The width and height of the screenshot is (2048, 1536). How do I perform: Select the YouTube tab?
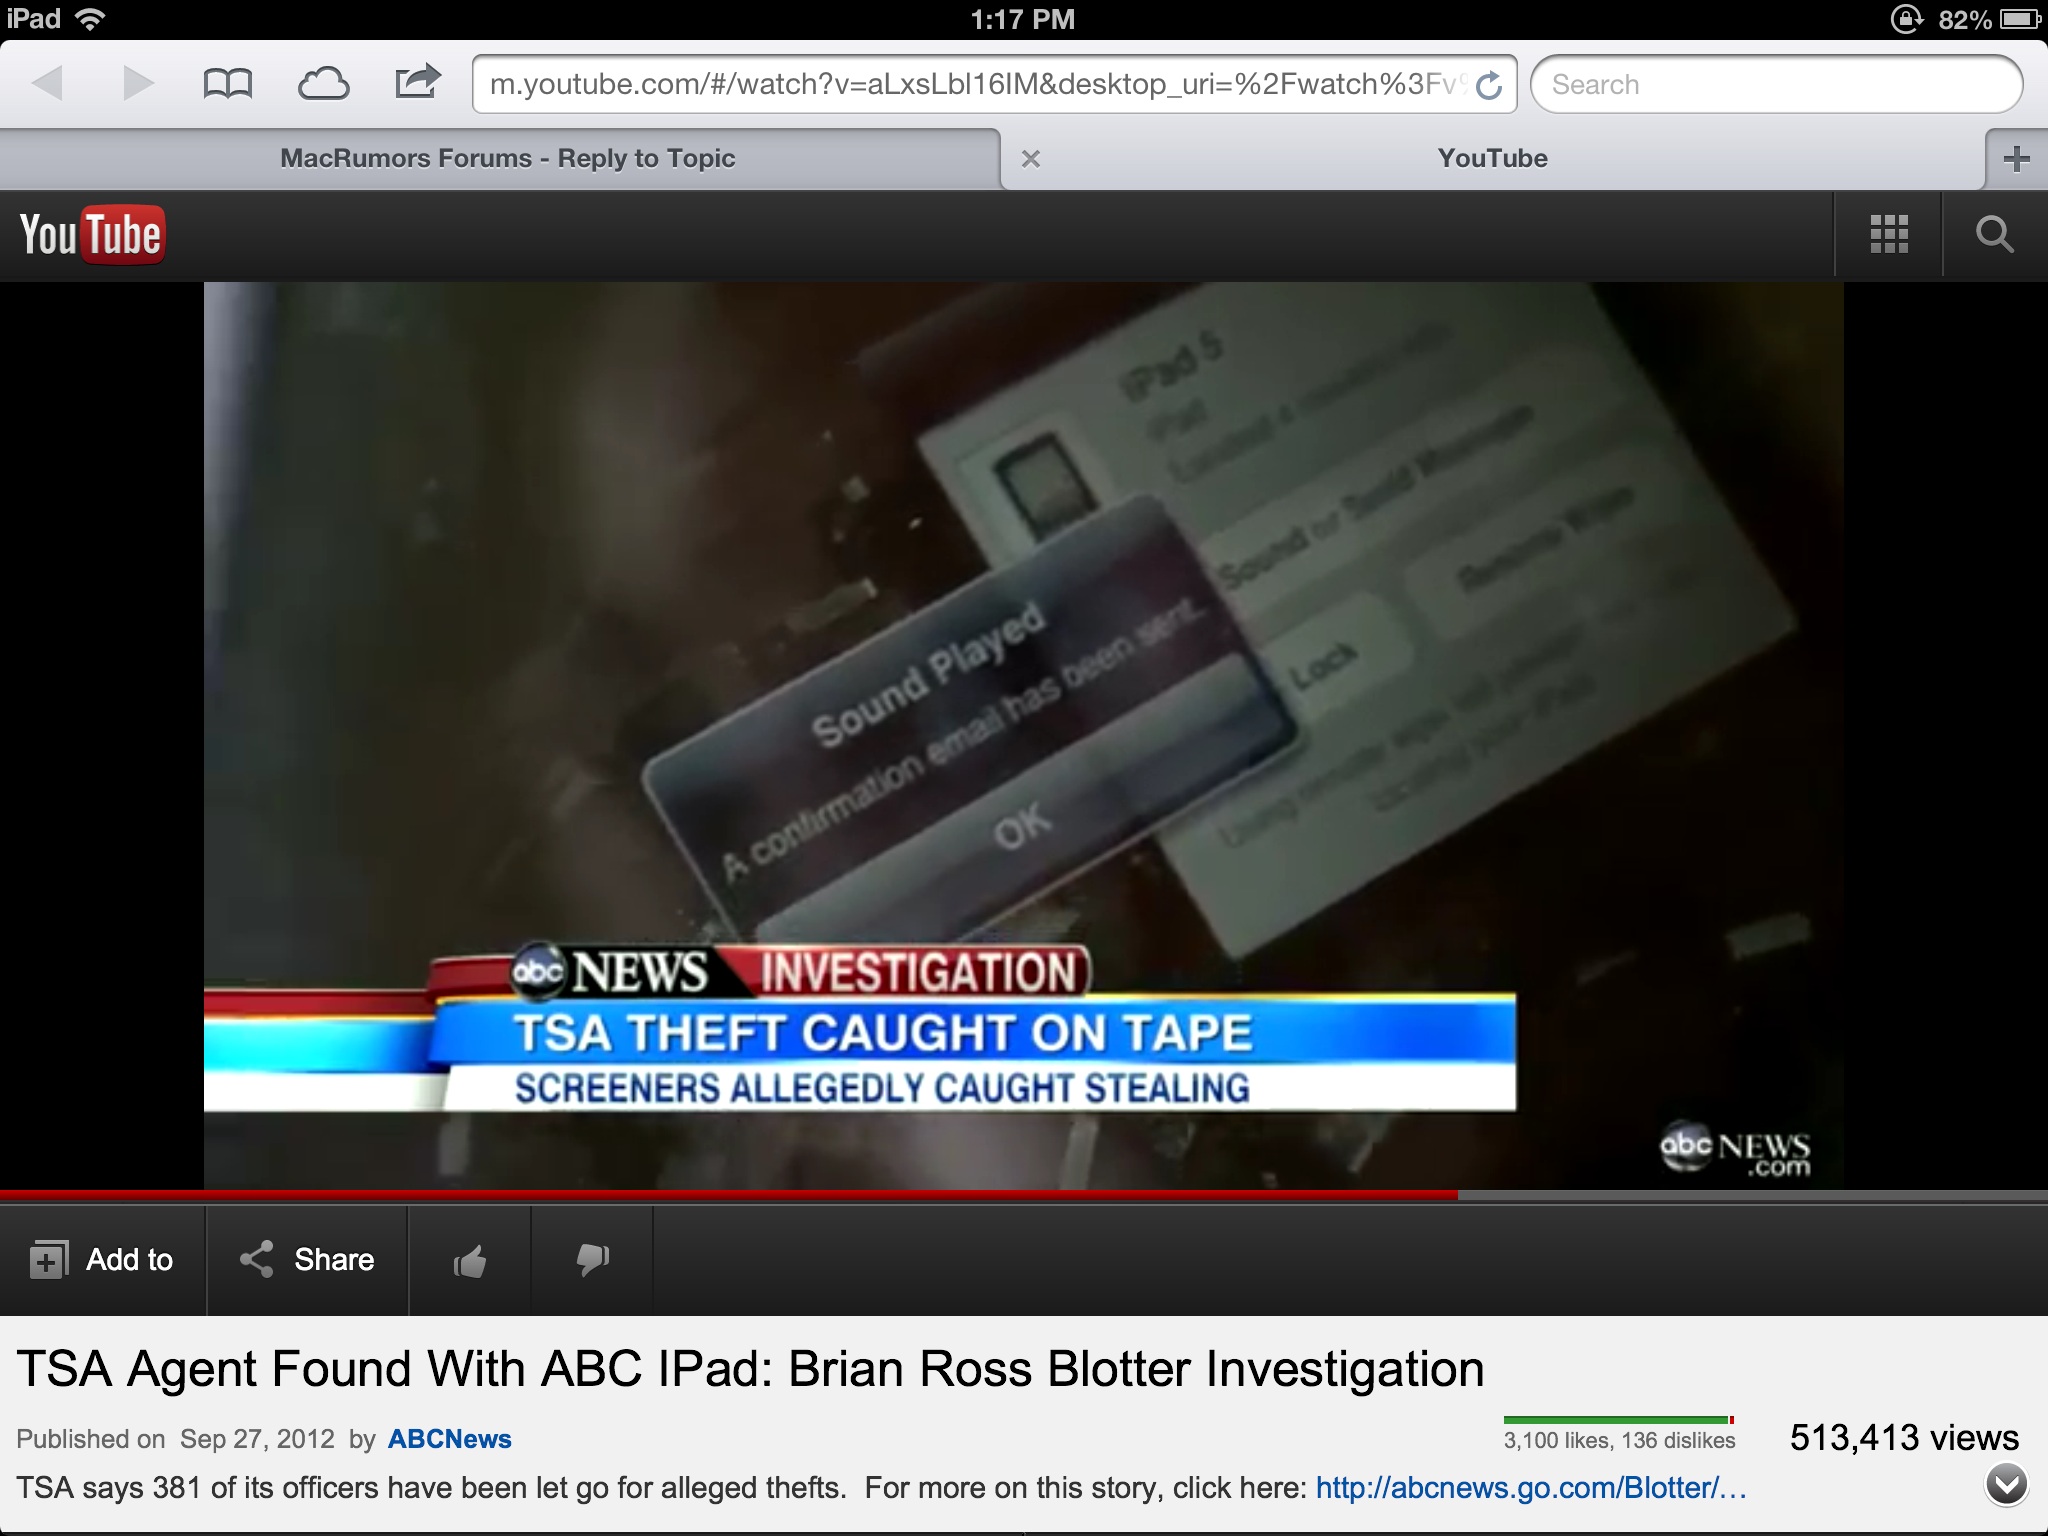click(1492, 159)
